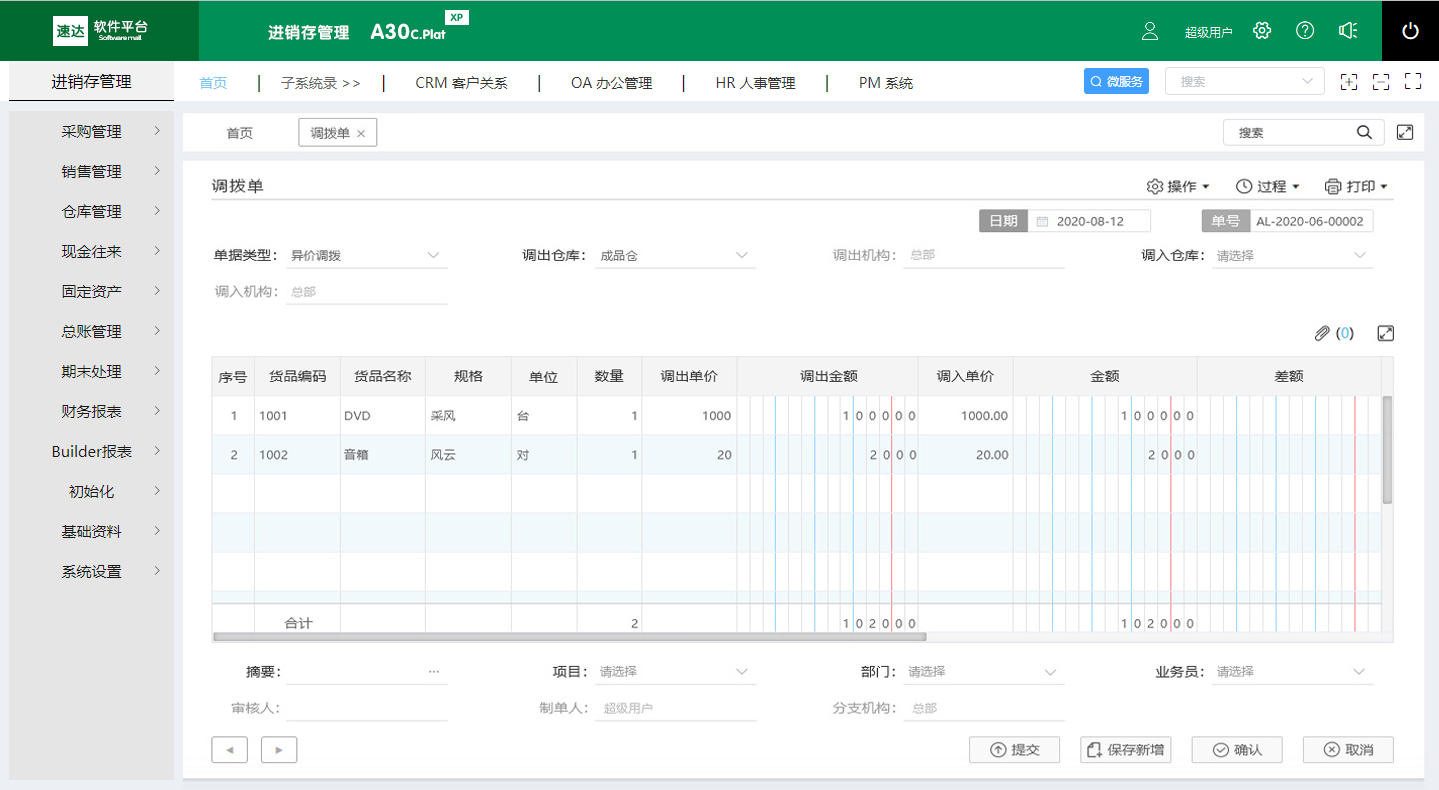Go to next record arrow button
This screenshot has height=790, width=1439.
click(x=279, y=749)
